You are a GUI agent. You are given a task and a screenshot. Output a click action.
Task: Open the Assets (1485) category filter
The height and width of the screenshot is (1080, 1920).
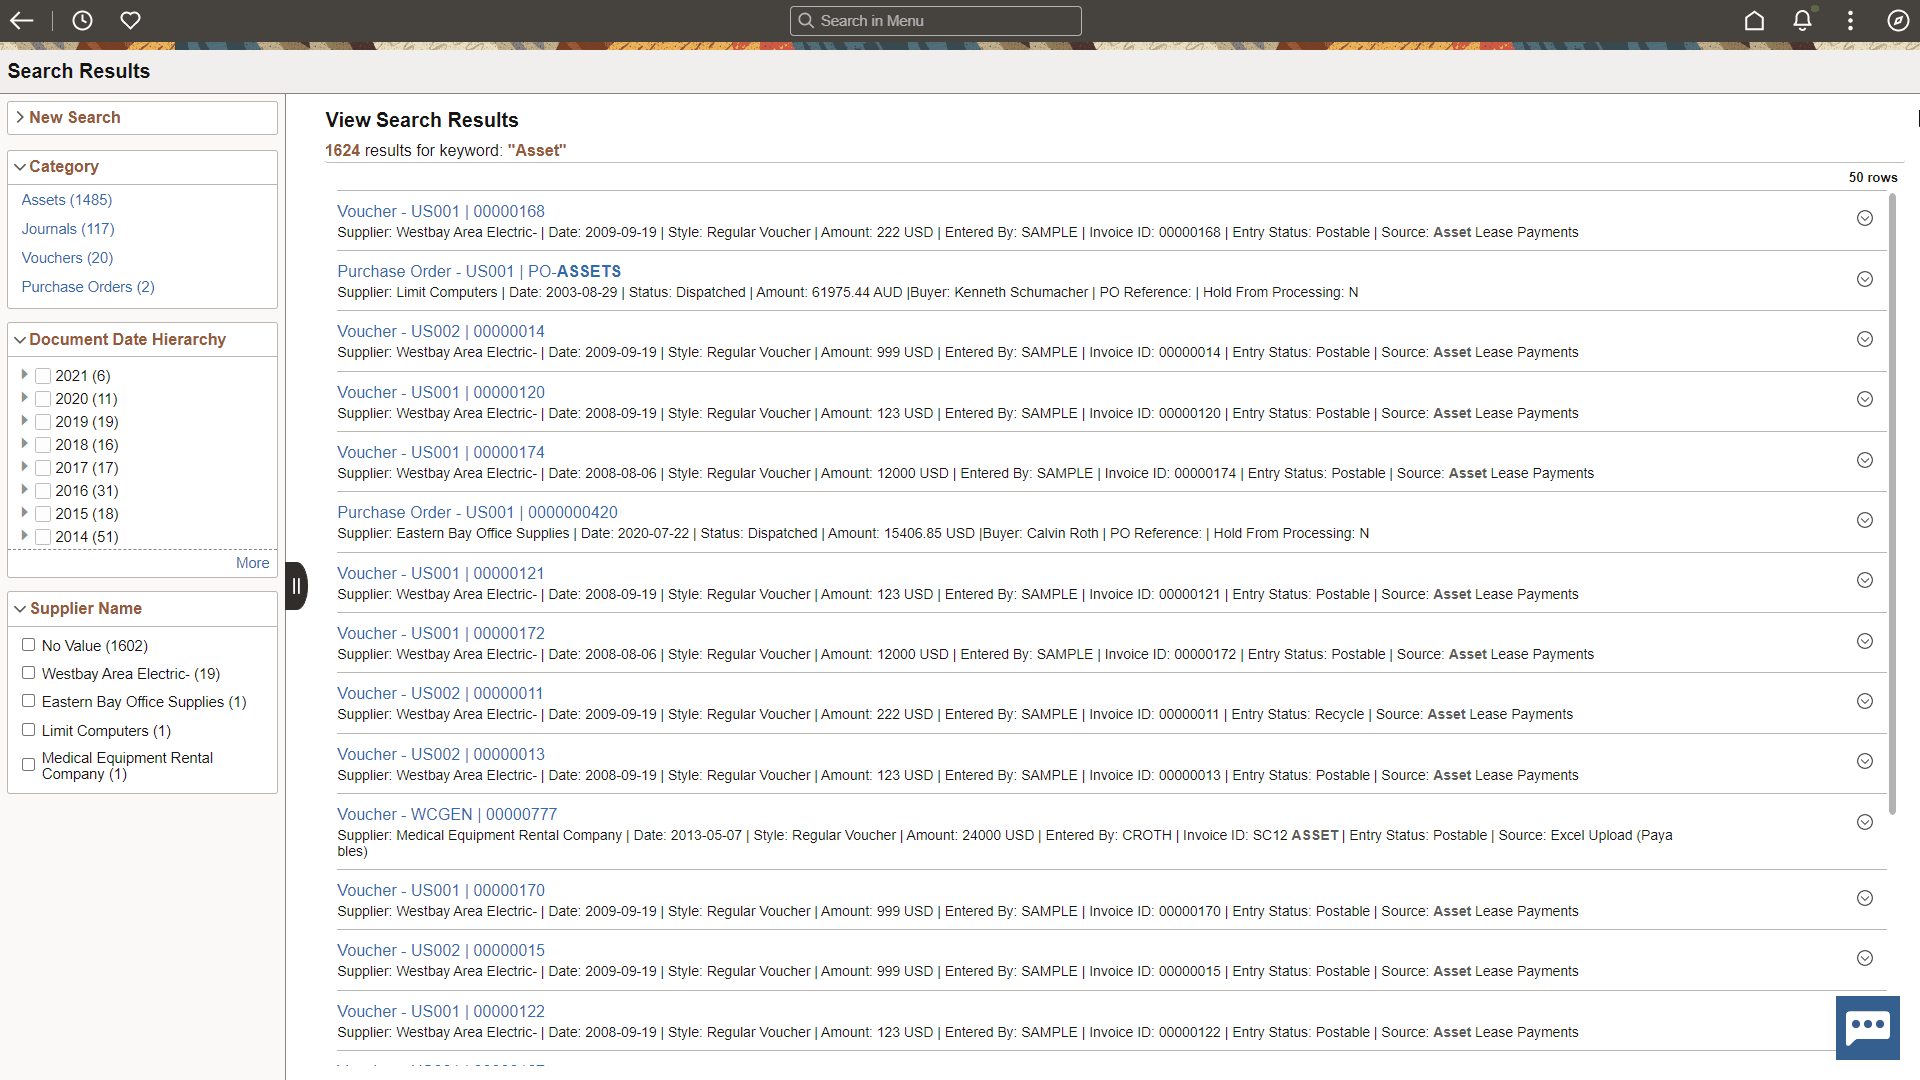pyautogui.click(x=66, y=199)
